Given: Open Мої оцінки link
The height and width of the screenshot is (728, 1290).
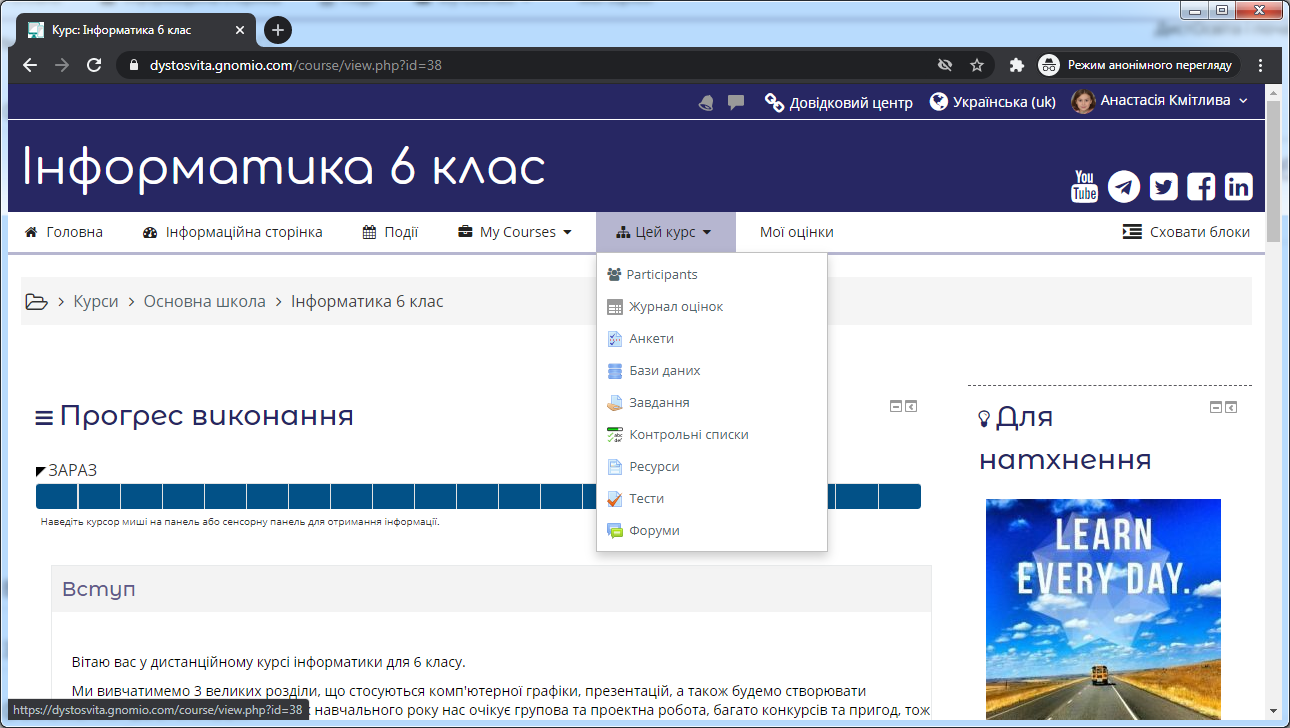Looking at the screenshot, I should (x=796, y=232).
